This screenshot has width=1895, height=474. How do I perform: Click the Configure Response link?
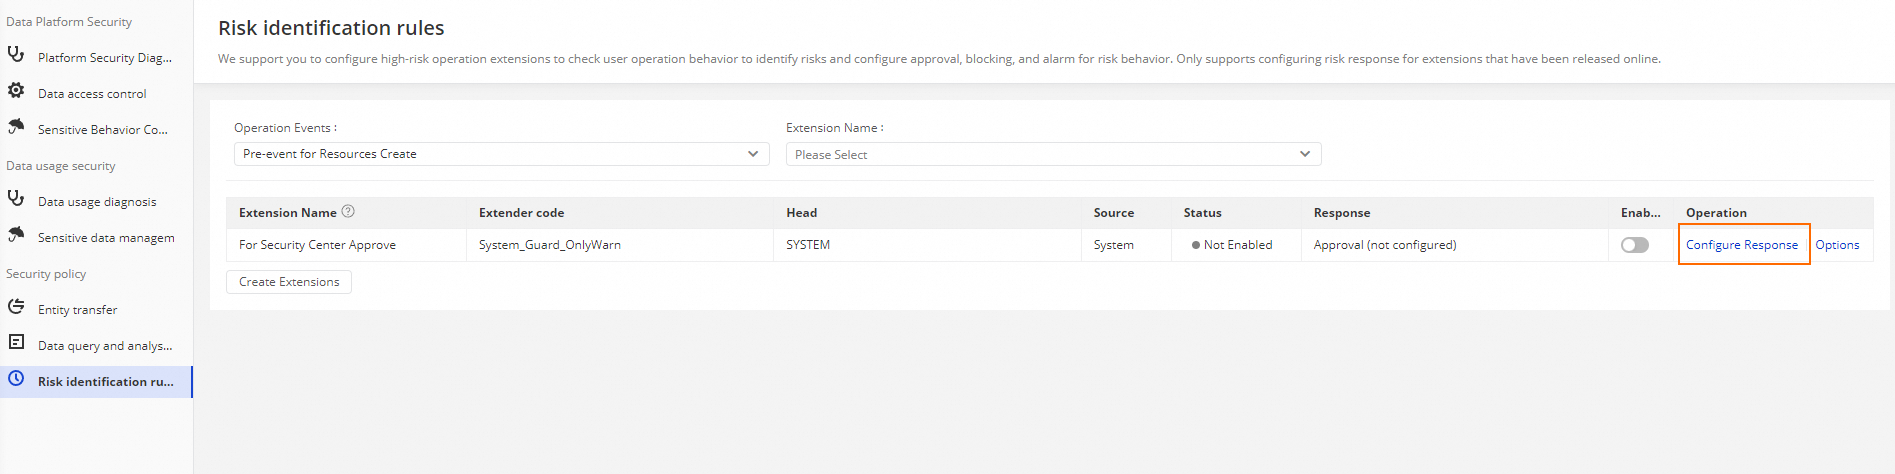pyautogui.click(x=1741, y=245)
